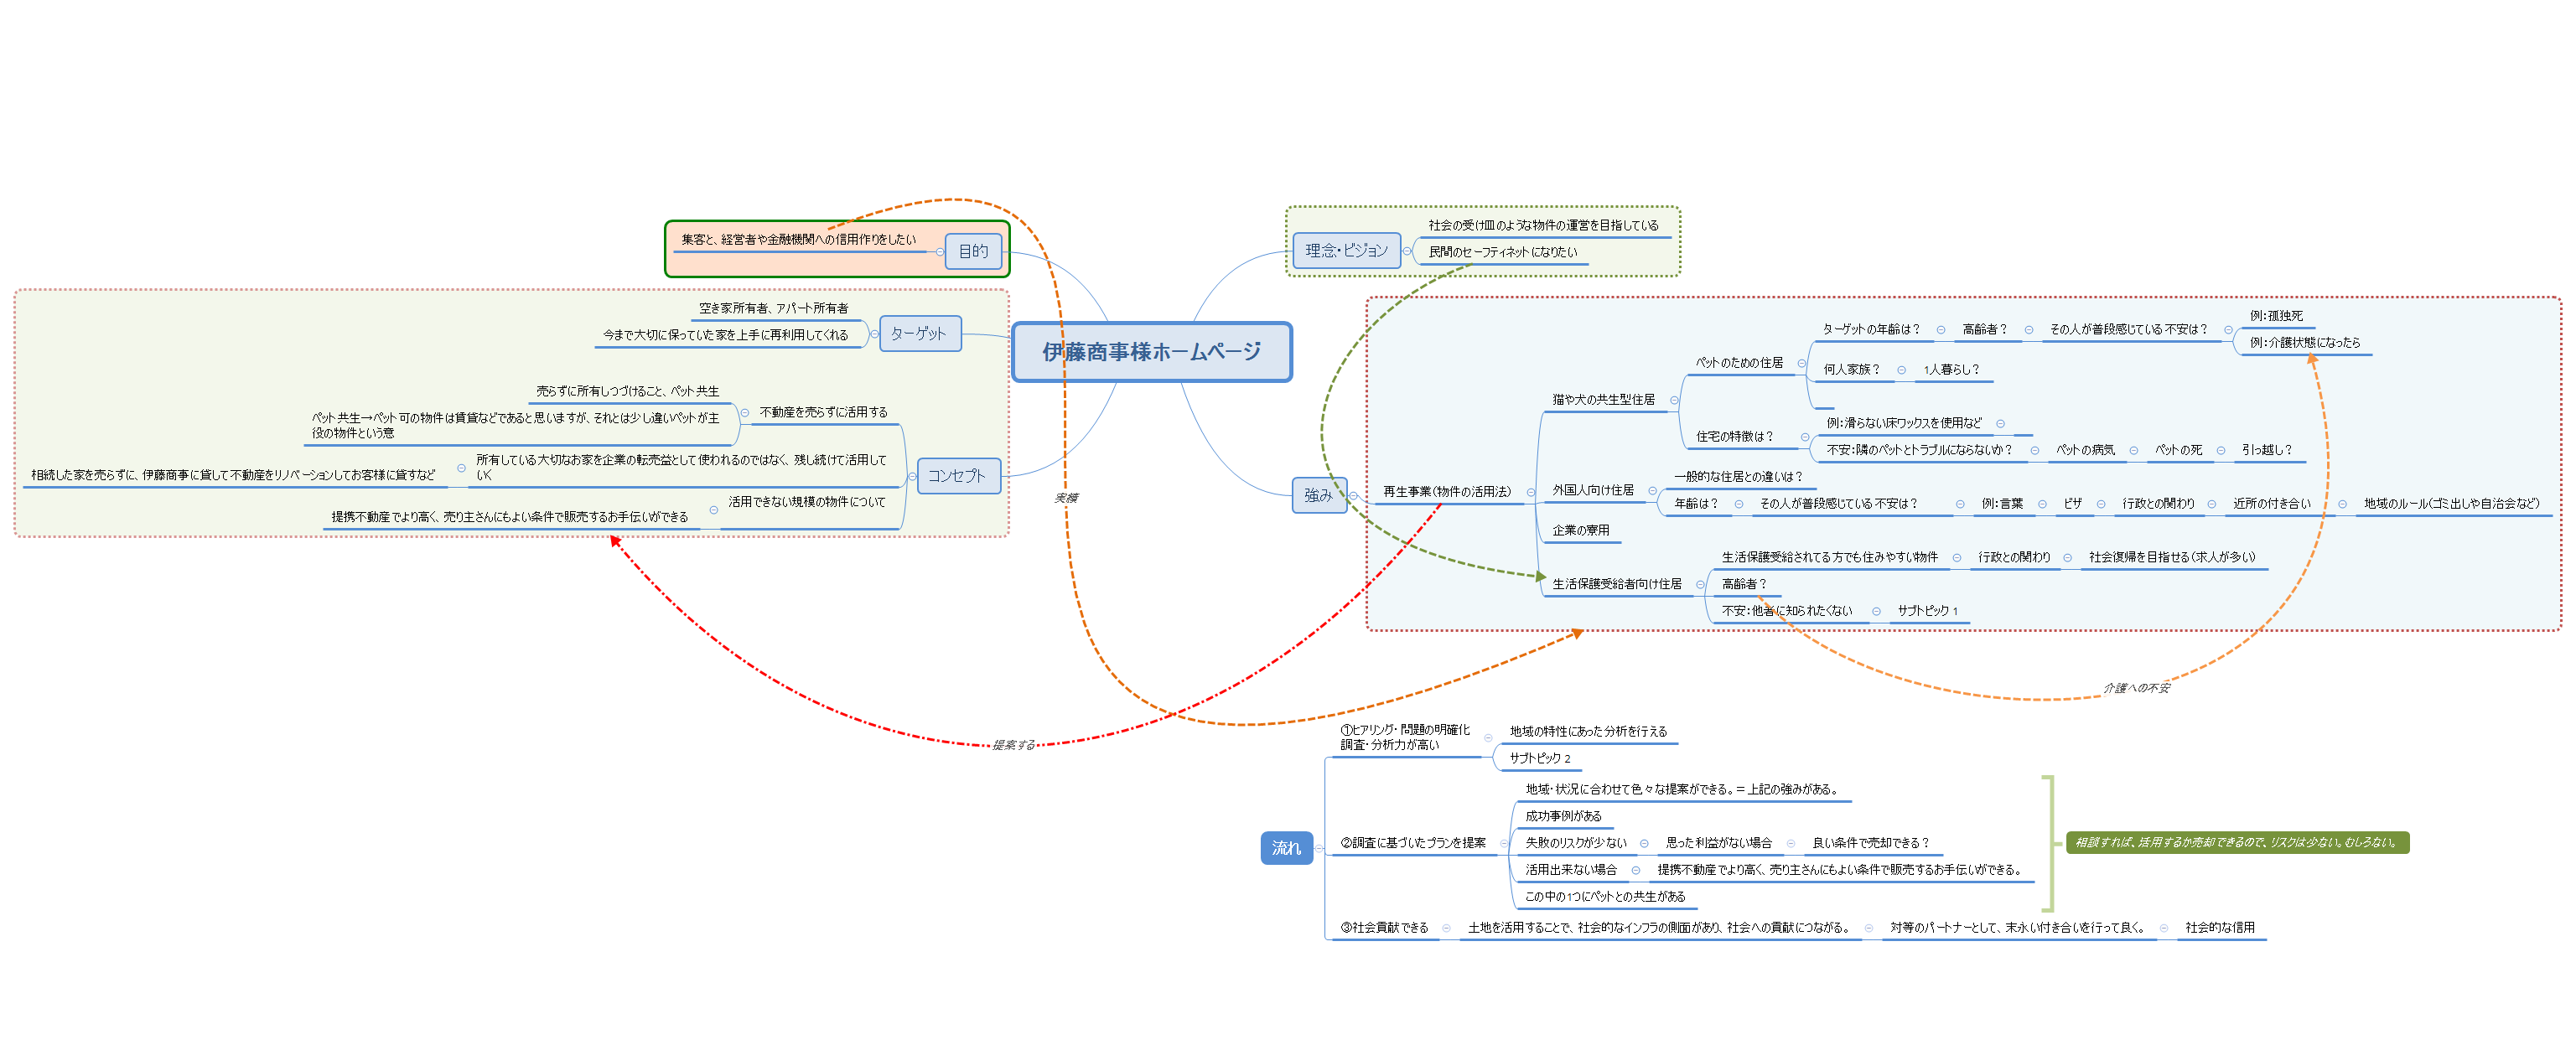Select the コンセプト branch node
2576x1045 pixels.
point(958,475)
